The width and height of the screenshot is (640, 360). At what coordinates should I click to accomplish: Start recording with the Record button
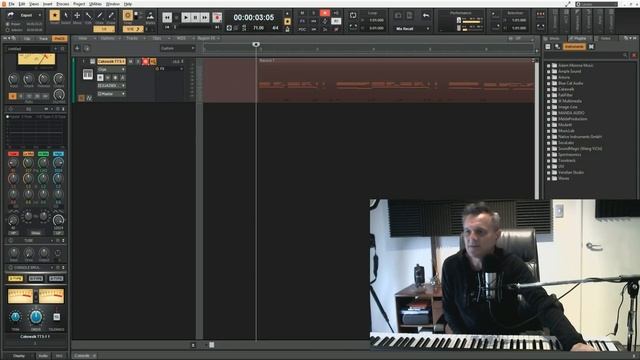pos(217,17)
